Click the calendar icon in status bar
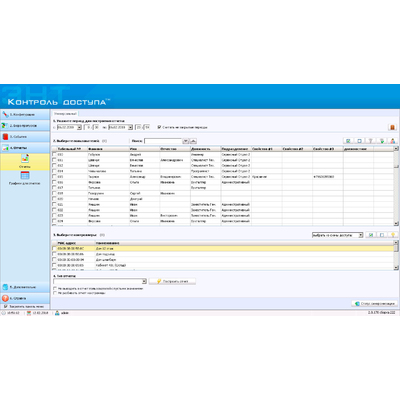The height and width of the screenshot is (400, 400). 29,313
